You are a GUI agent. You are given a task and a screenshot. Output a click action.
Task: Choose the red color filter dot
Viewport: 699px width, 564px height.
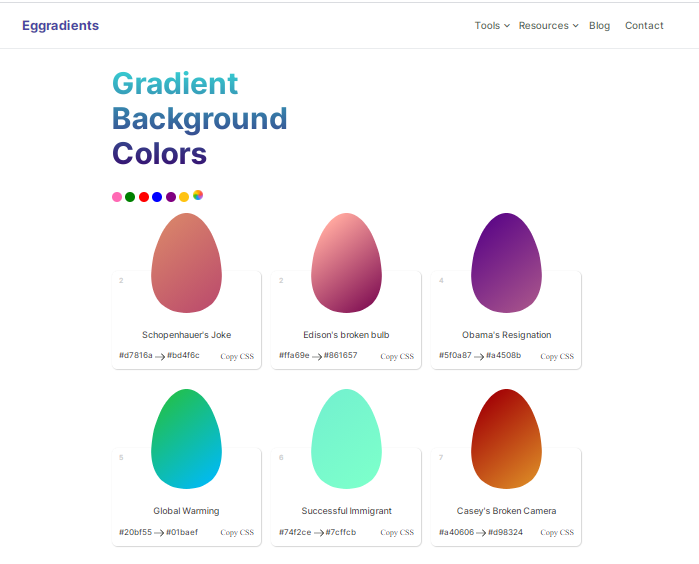coord(144,197)
